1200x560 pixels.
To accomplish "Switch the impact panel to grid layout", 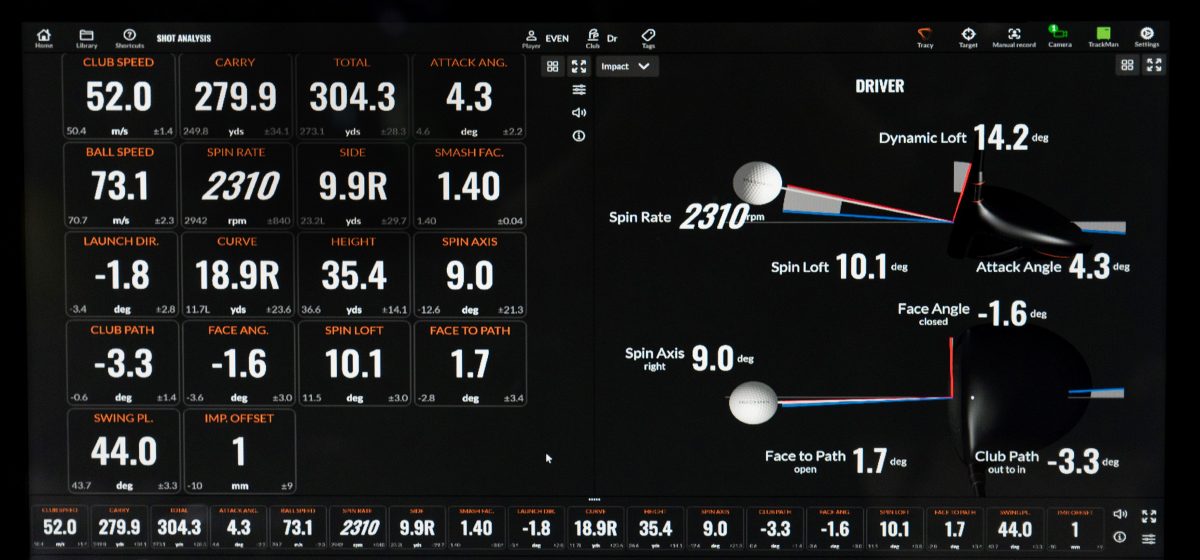I will [x=1127, y=65].
